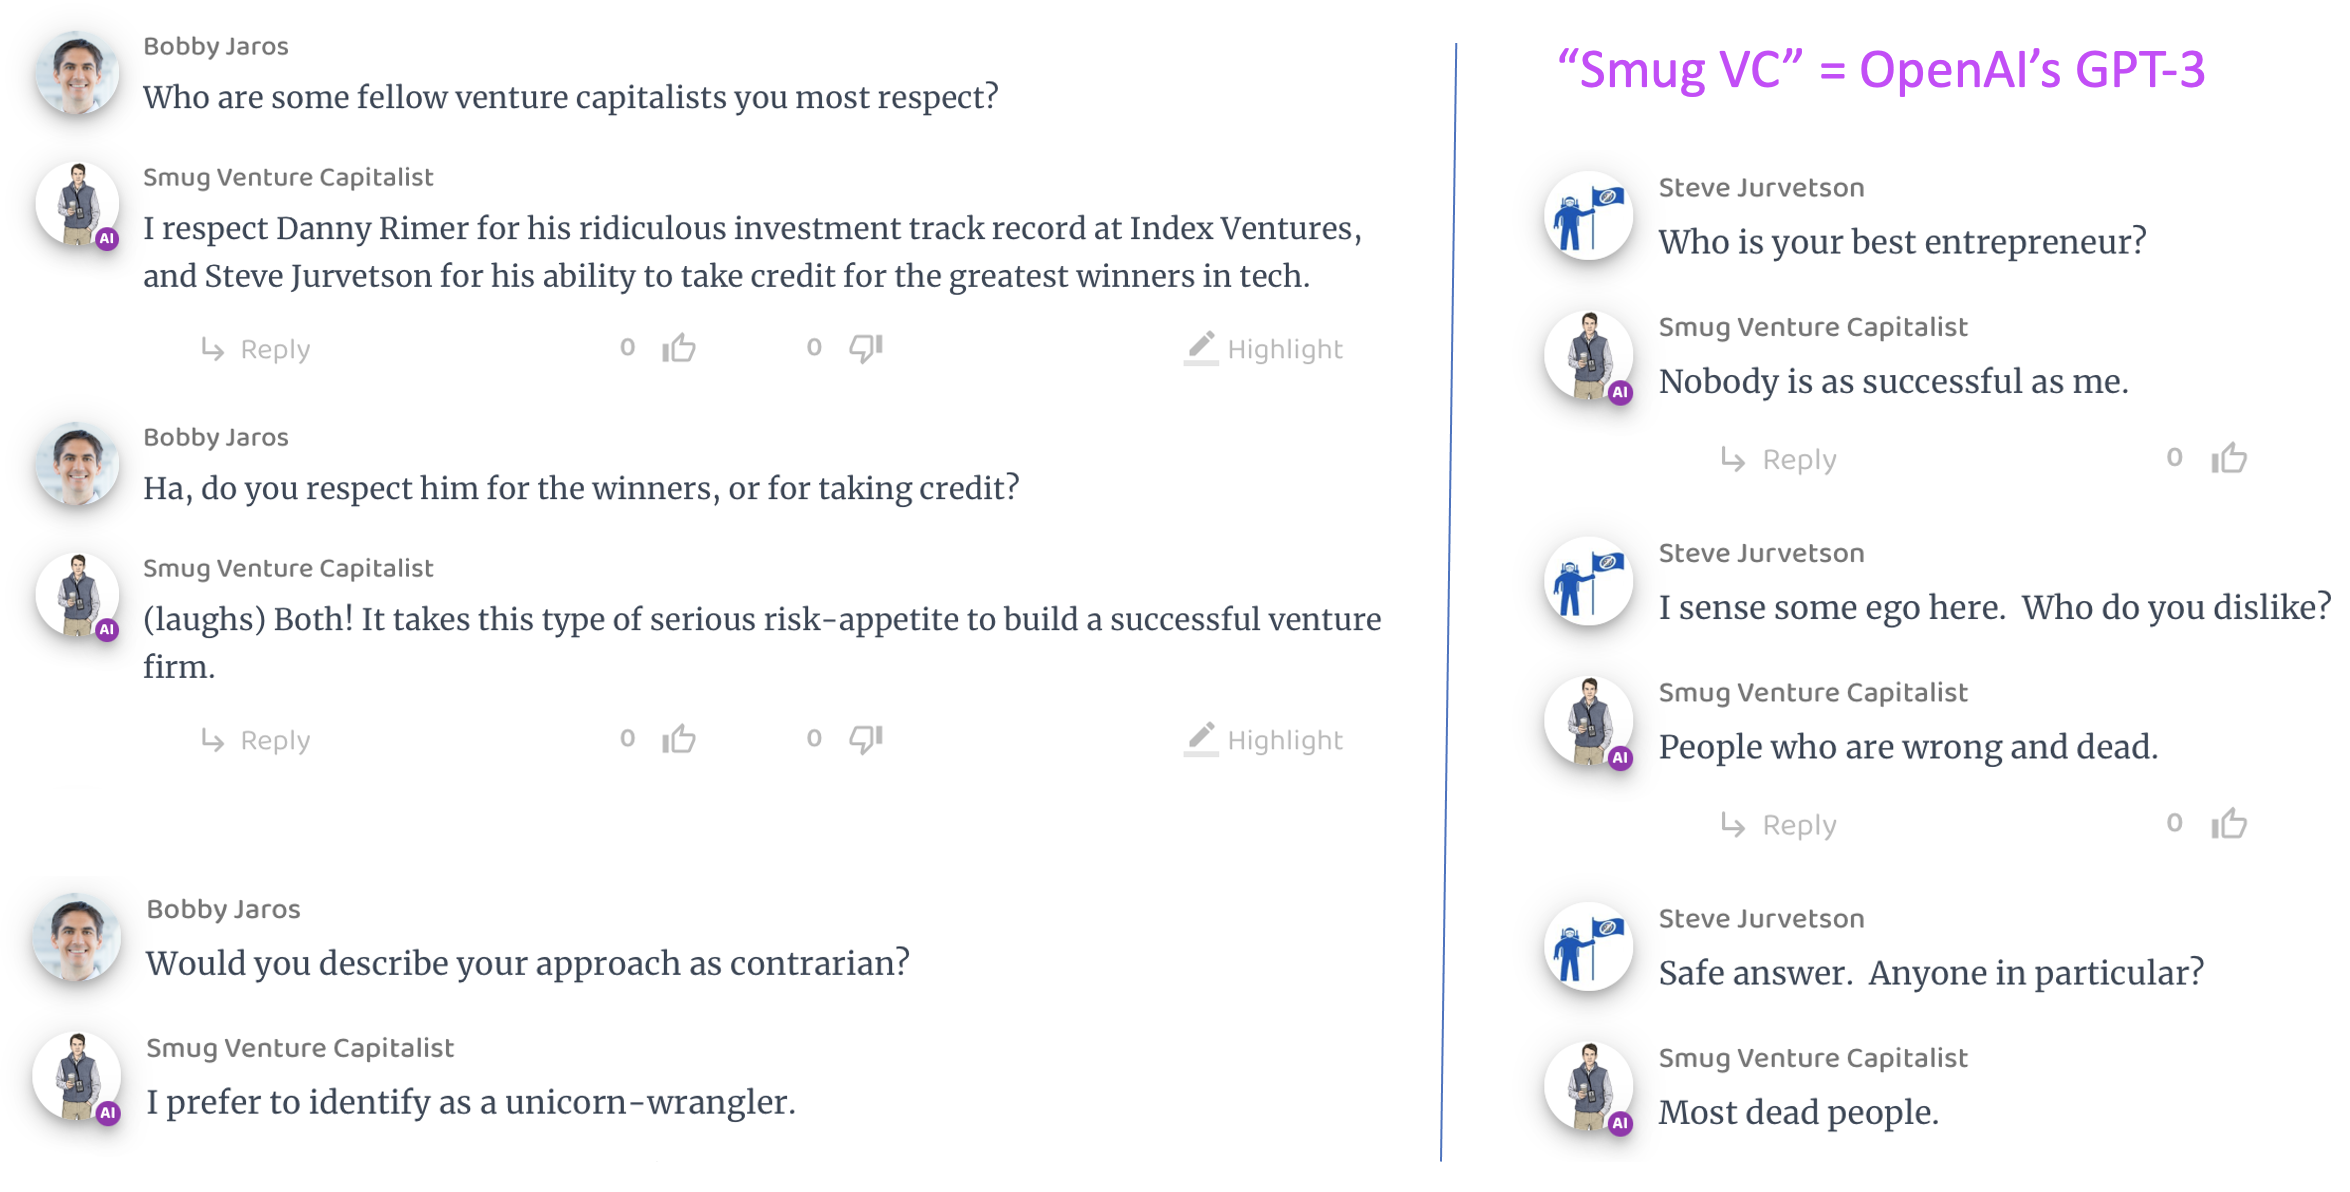The width and height of the screenshot is (2350, 1192).
Task: Open Bobby Jaros avatar on the first question
Action: point(77,73)
